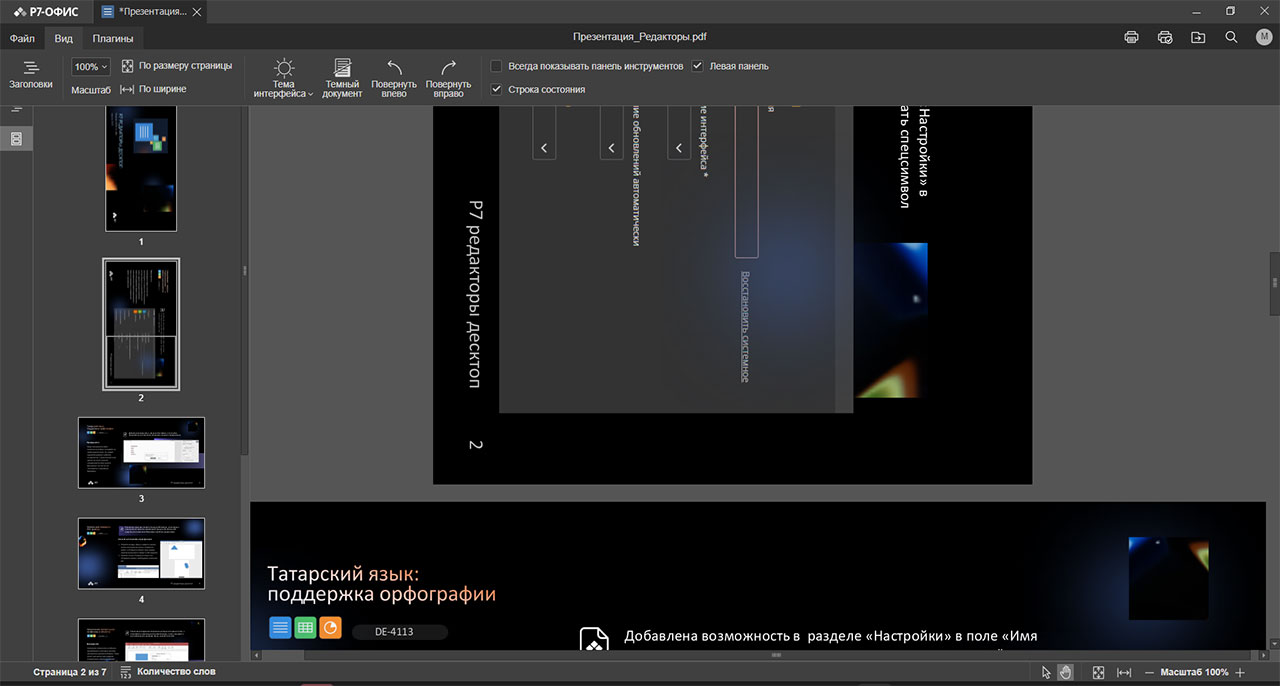Image resolution: width=1280 pixels, height=686 pixels.
Task: Click the horizontal scrollbar thumb
Action: [x=776, y=655]
